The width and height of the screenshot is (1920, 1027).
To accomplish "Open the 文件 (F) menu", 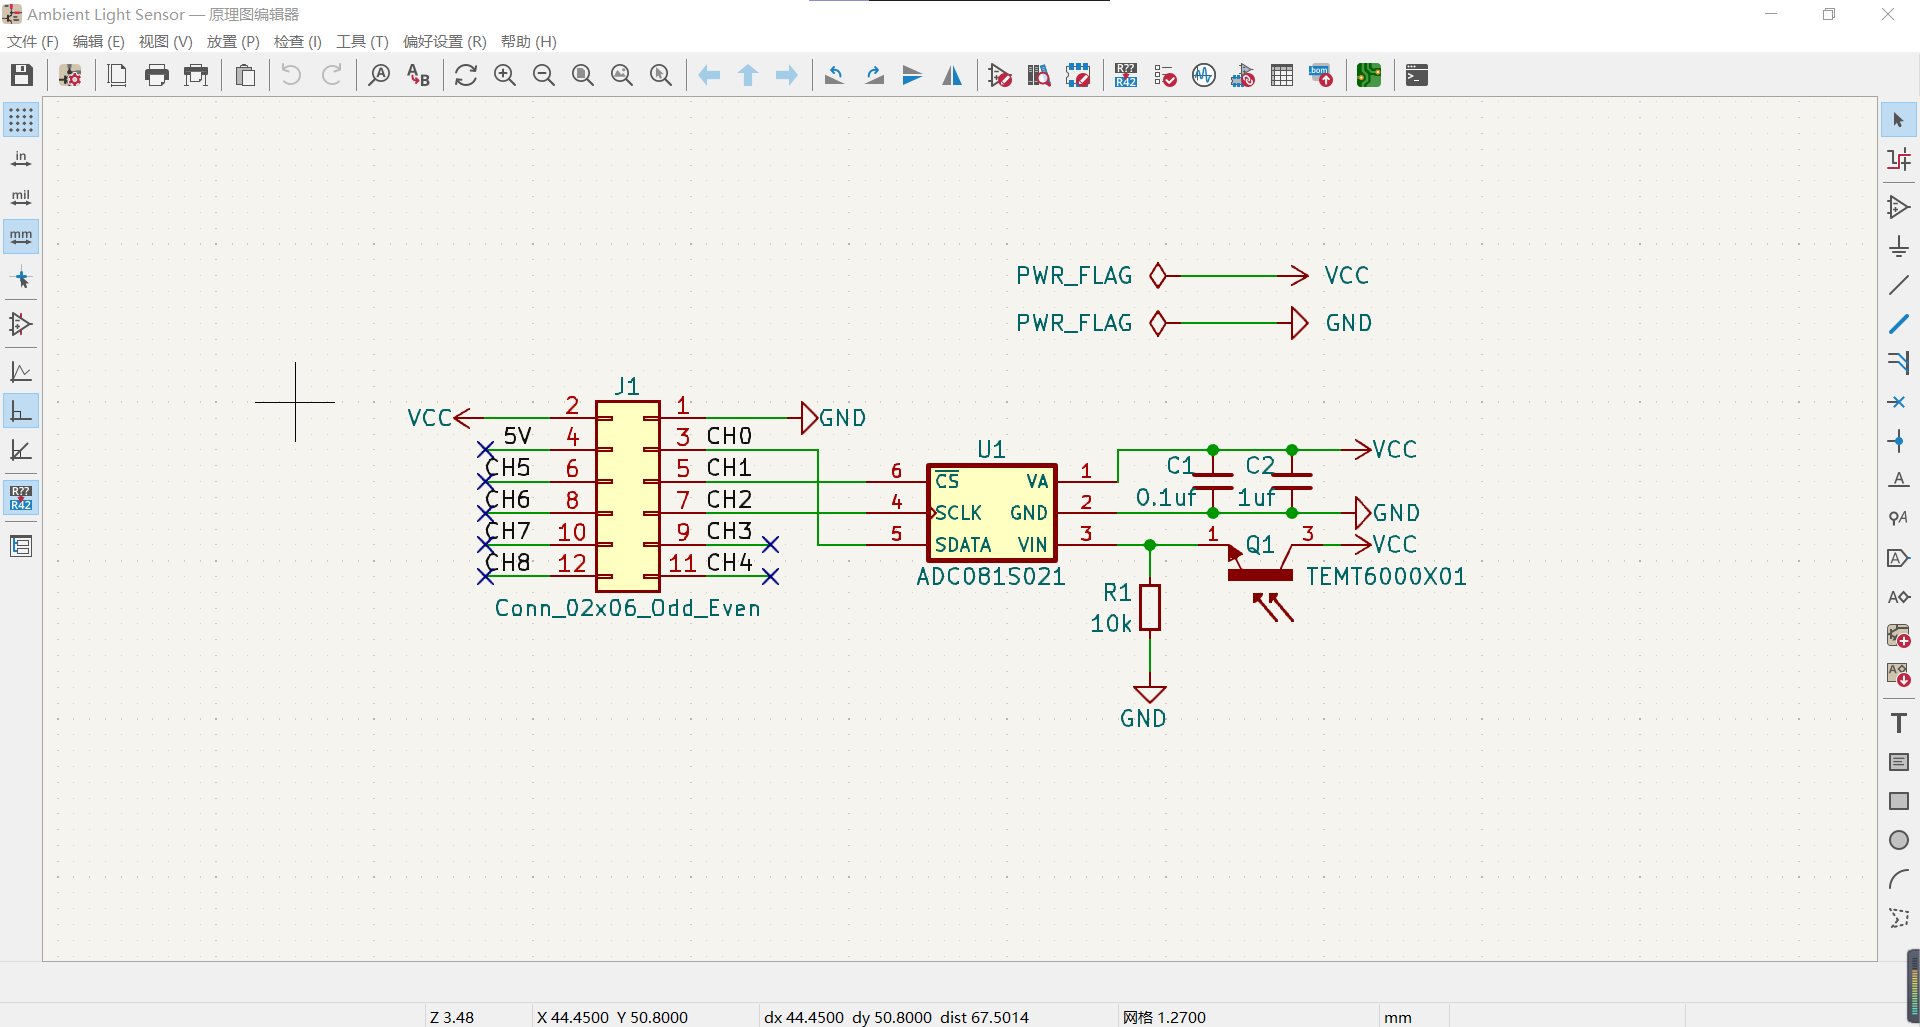I will tap(33, 41).
